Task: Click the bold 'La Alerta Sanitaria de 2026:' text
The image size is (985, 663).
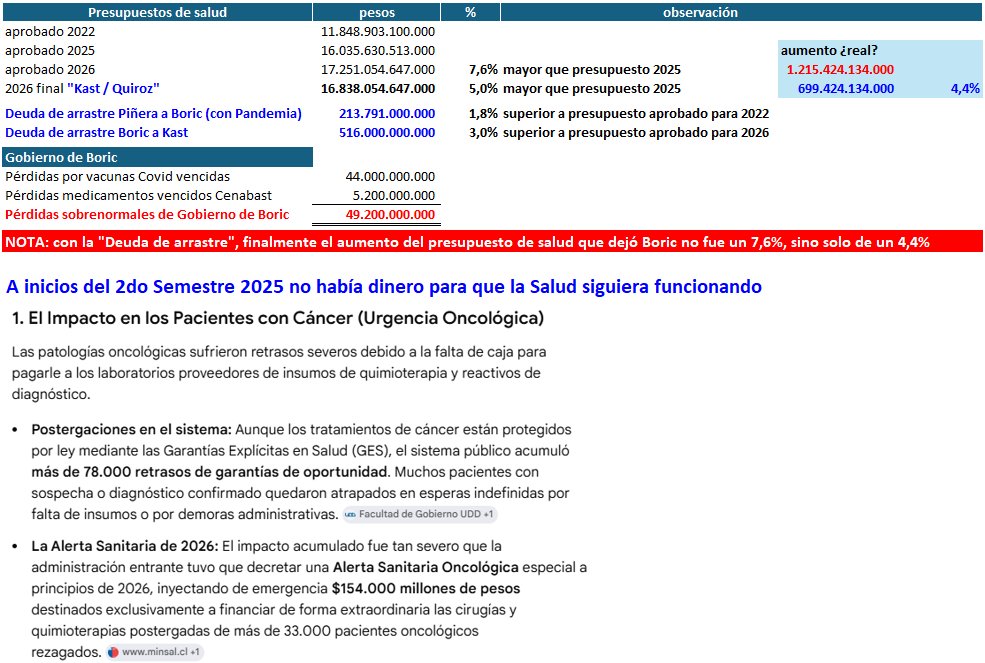Action: click(x=124, y=545)
